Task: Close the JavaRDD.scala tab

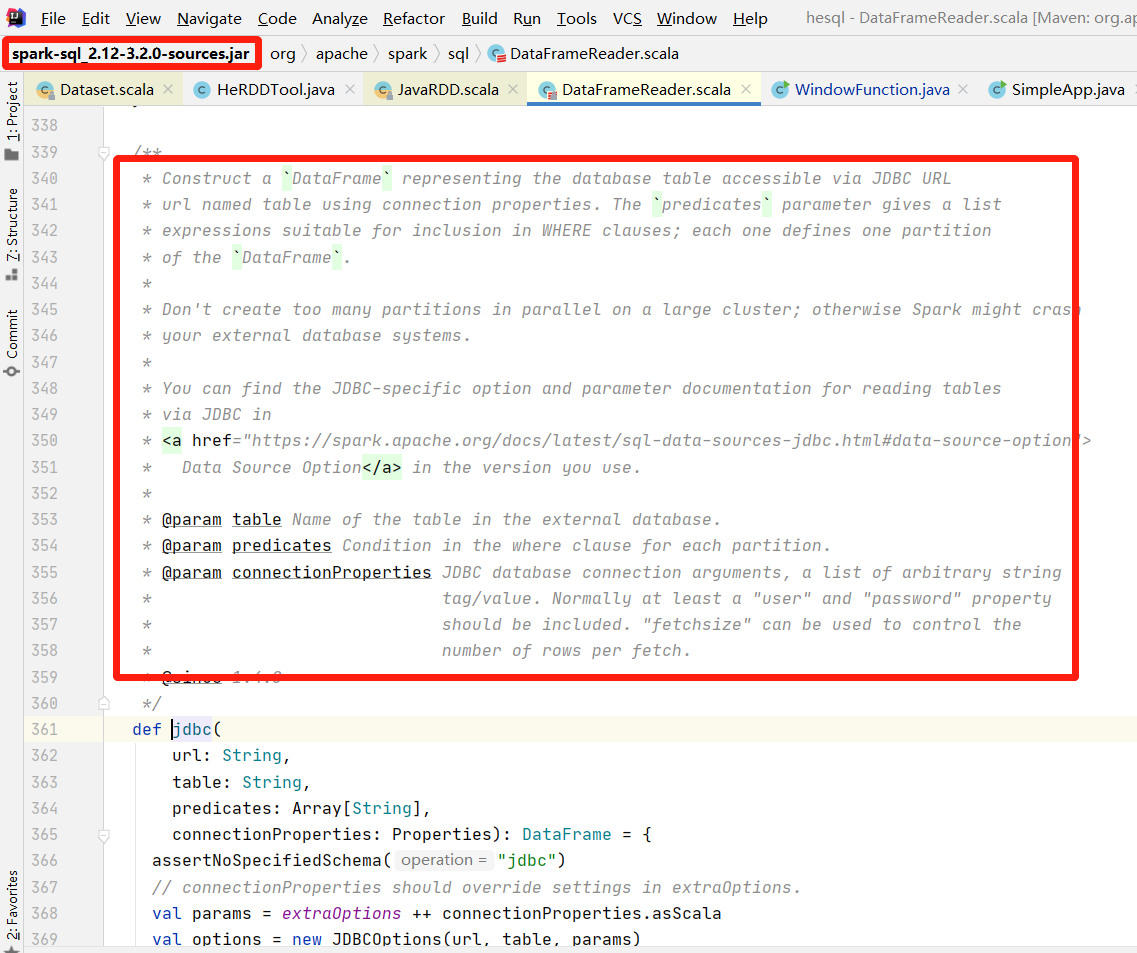Action: tap(513, 89)
